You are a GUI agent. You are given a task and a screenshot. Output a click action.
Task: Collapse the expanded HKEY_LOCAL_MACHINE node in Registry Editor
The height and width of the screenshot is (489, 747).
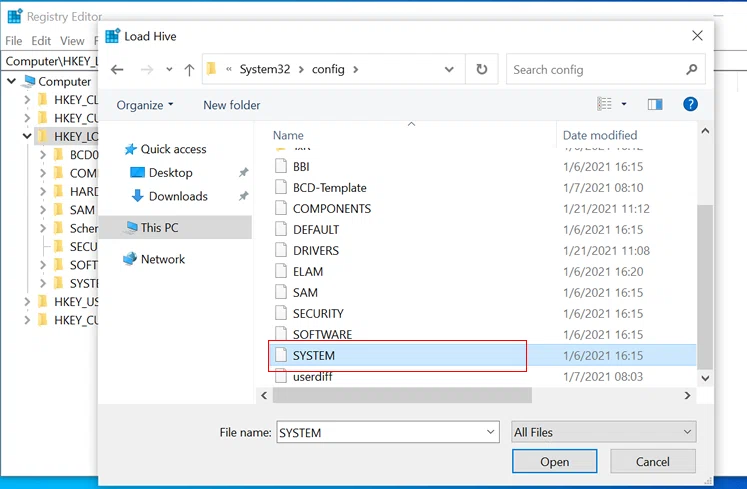coord(27,136)
